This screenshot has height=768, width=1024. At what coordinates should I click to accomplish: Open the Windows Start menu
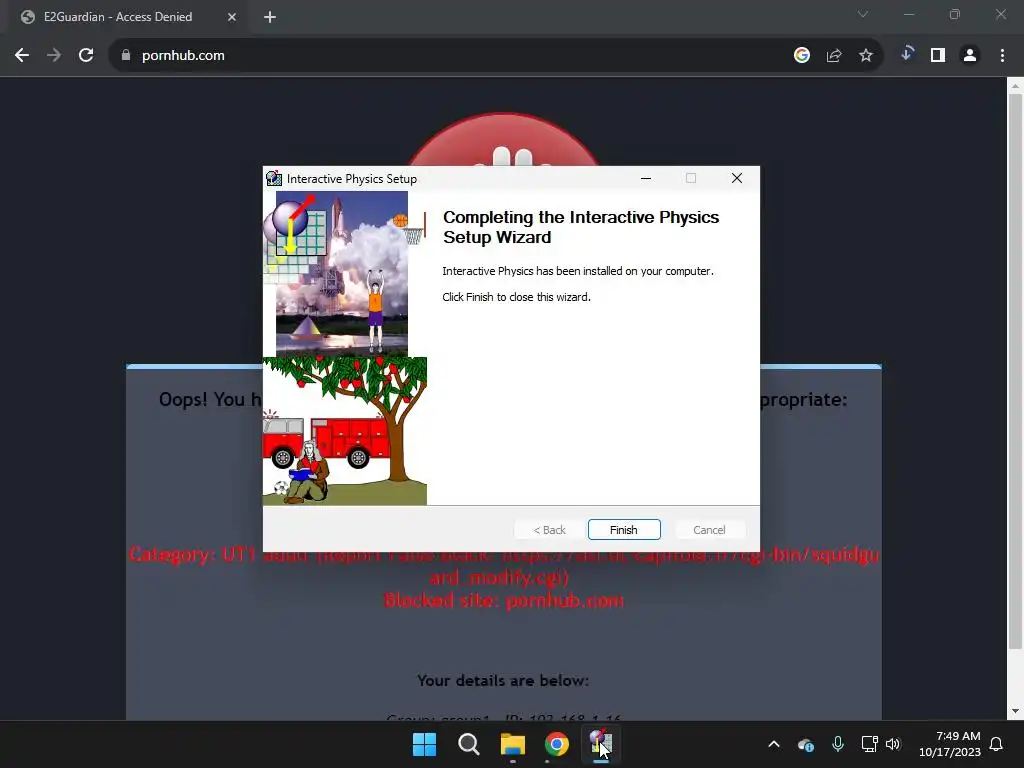pos(424,744)
